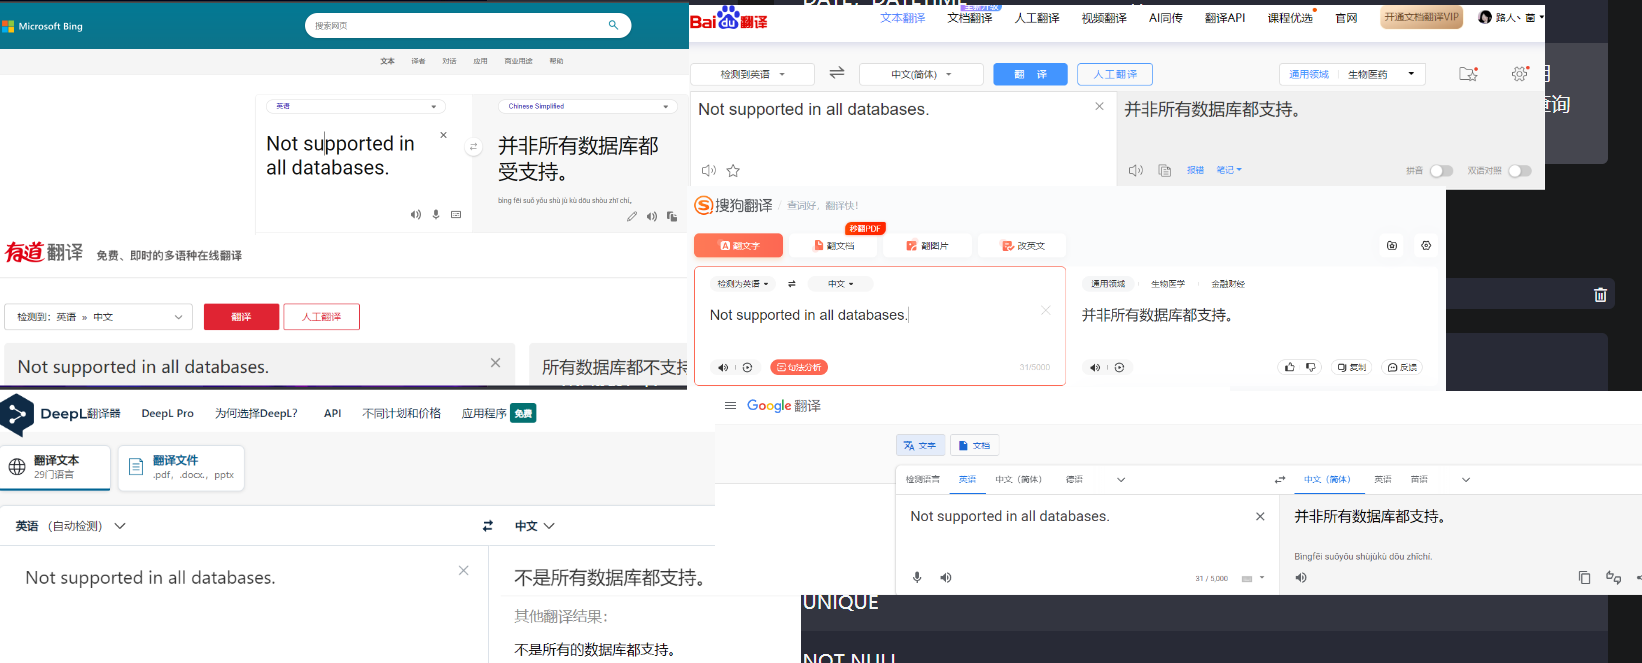Click the Sogou 复制 button

click(x=1352, y=367)
